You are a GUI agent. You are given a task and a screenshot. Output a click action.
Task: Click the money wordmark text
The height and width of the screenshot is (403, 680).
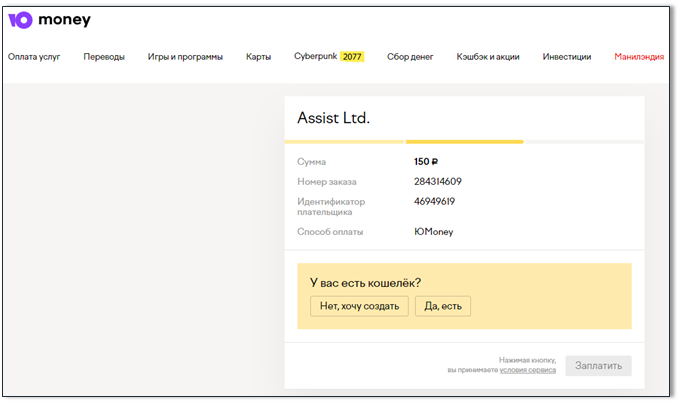65,20
